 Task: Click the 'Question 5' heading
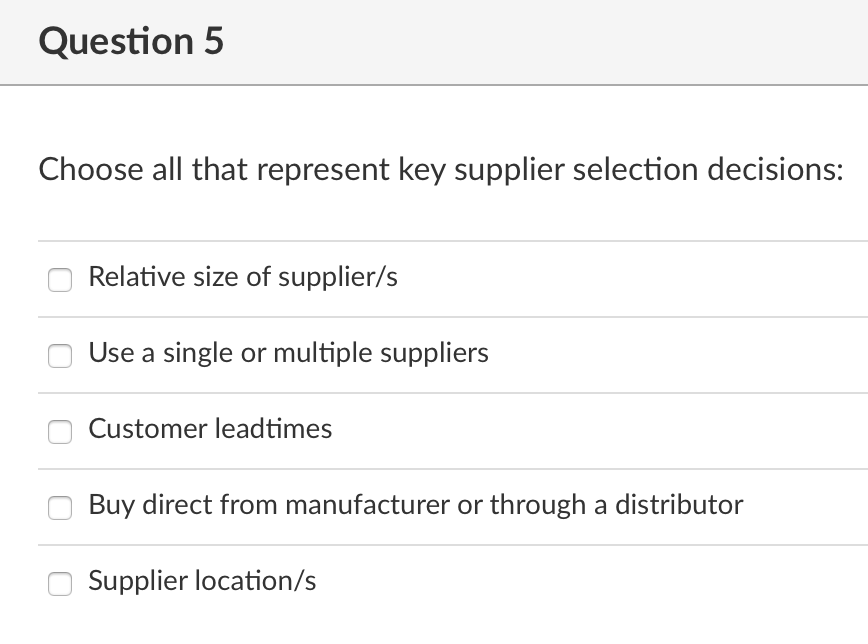(x=129, y=42)
